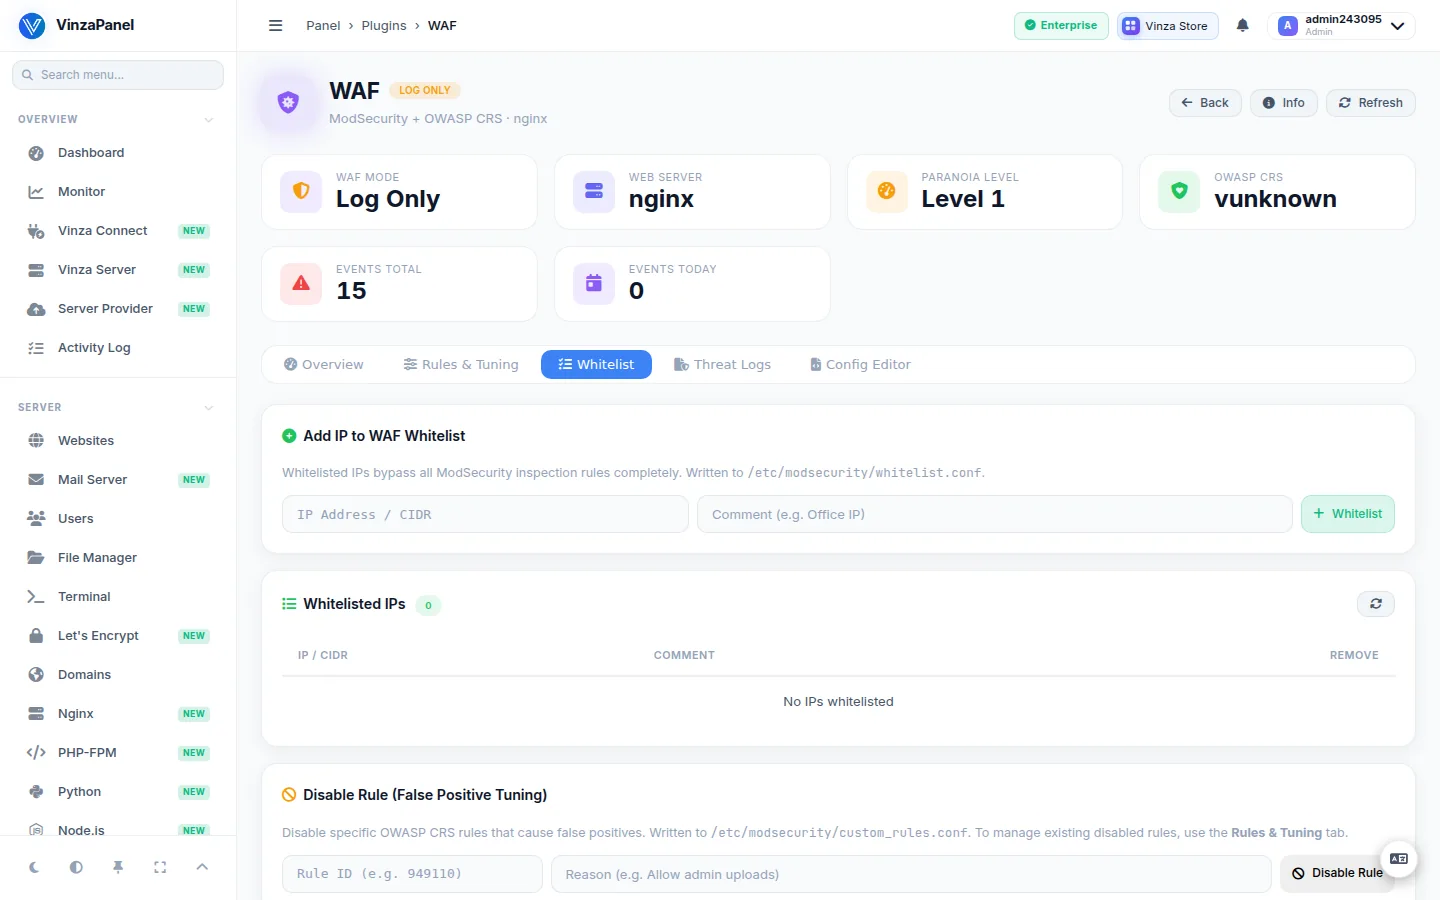Open the Config Editor tab
Viewport: 1440px width, 900px height.
pyautogui.click(x=860, y=365)
